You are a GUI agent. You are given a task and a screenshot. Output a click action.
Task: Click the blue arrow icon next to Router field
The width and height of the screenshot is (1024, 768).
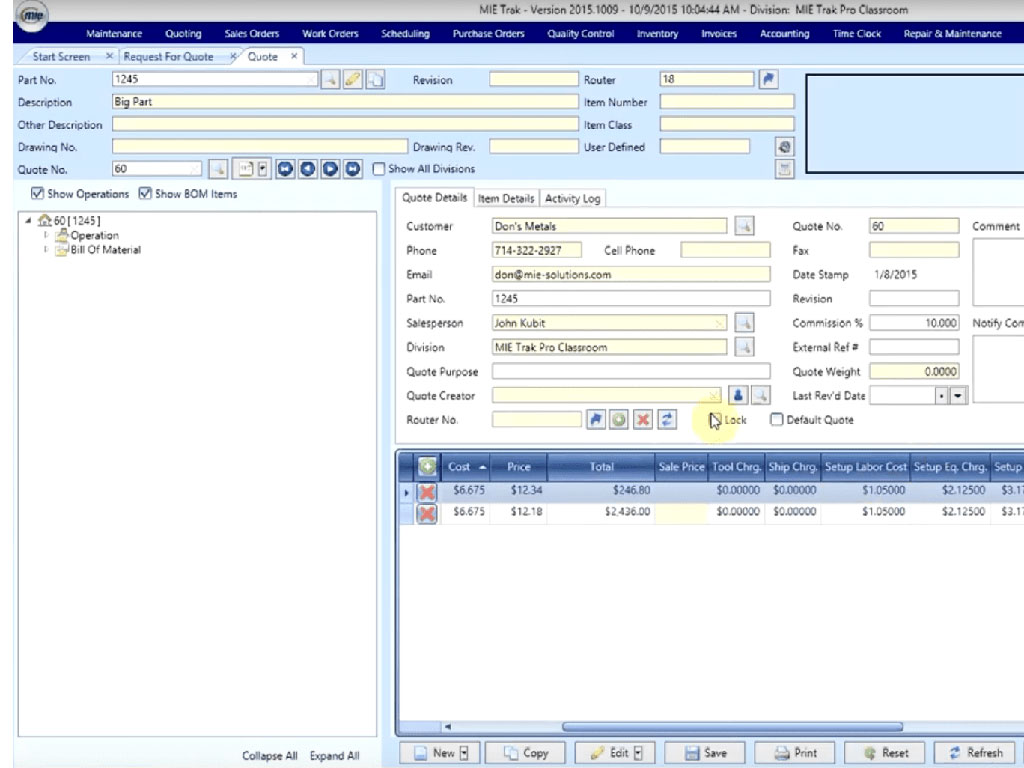tap(768, 80)
